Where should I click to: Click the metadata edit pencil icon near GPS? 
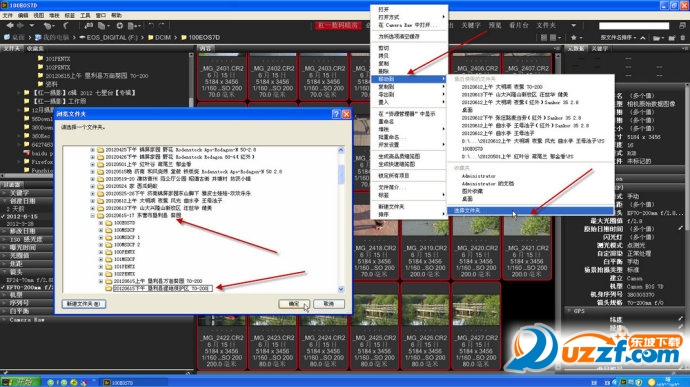[681, 318]
